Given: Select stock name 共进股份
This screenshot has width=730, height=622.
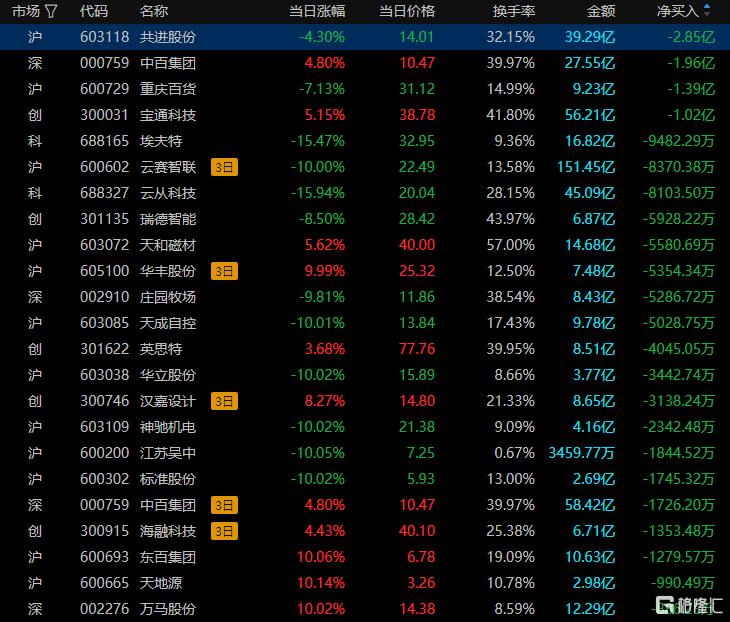Looking at the screenshot, I should pyautogui.click(x=168, y=37).
